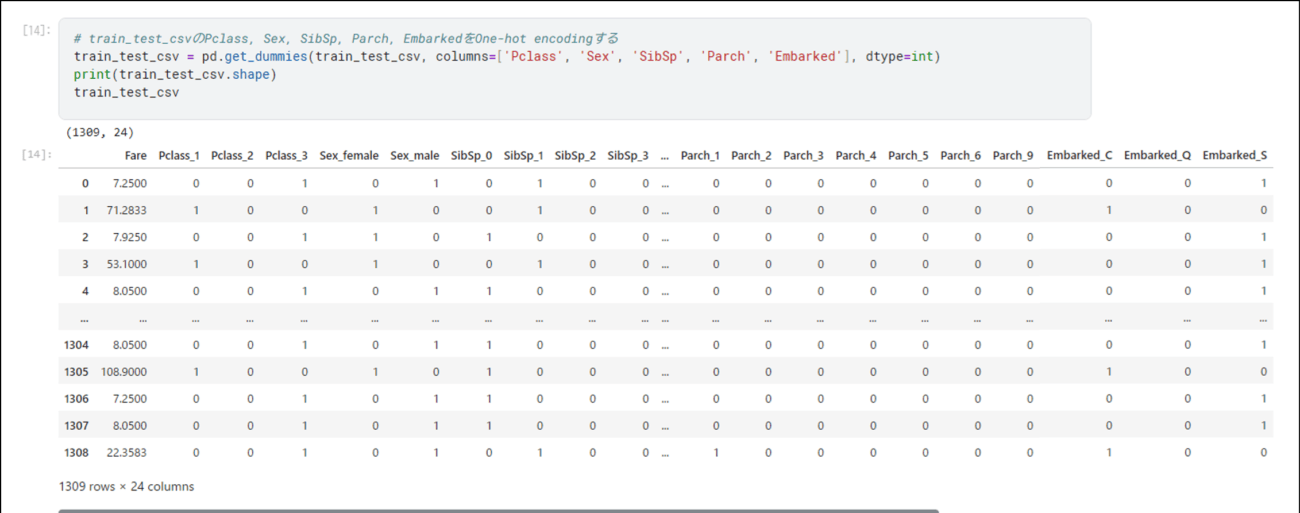The width and height of the screenshot is (1300, 513).
Task: Click the Parch_5 column header
Action: coord(908,156)
